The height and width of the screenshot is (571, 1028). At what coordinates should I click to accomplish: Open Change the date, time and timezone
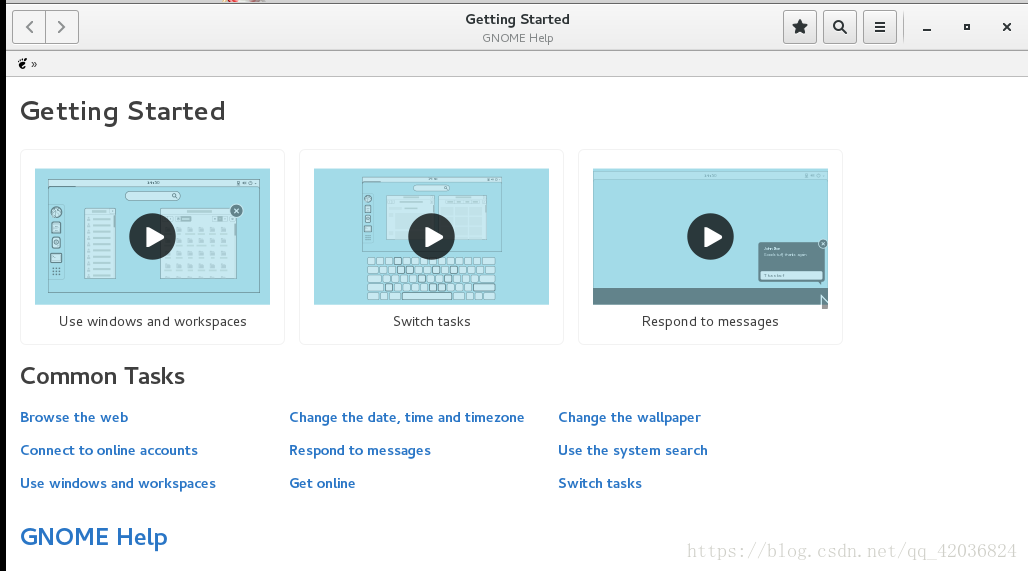pyautogui.click(x=406, y=418)
